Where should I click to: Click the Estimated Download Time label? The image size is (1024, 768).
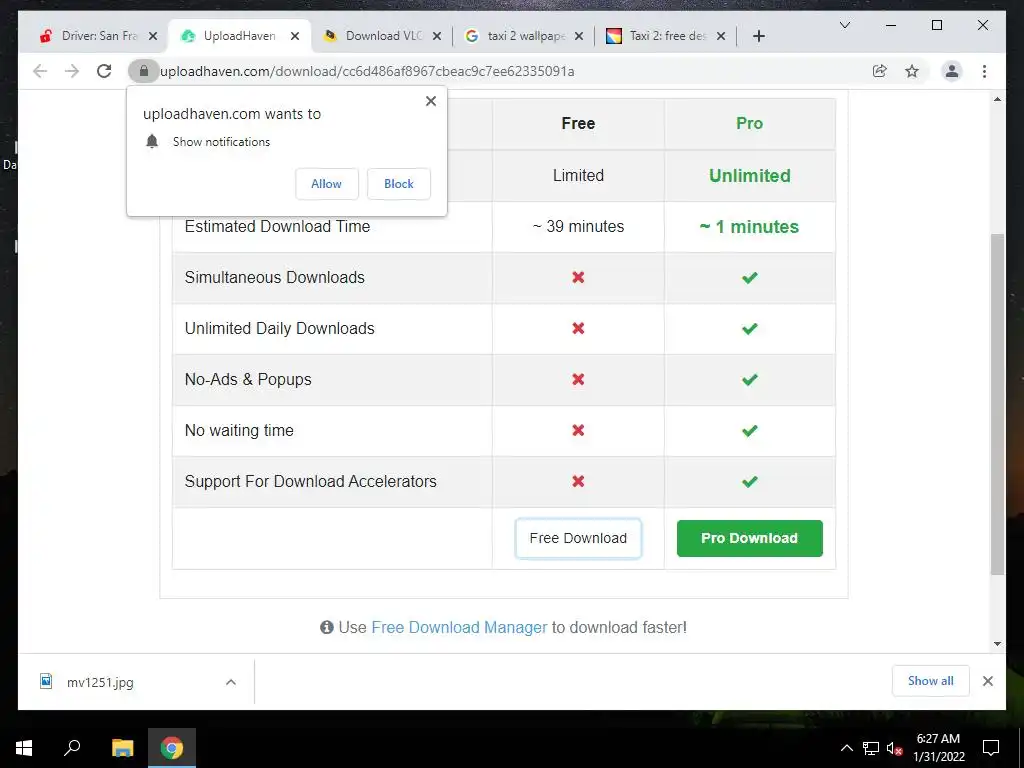pos(278,227)
